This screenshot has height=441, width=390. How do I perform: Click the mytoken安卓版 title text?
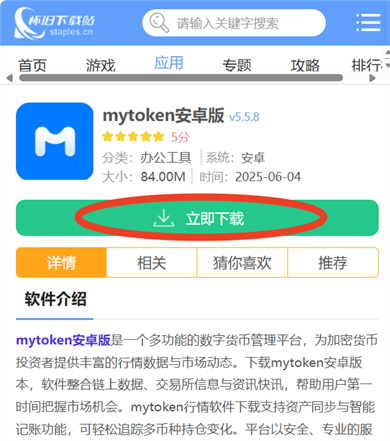(163, 115)
